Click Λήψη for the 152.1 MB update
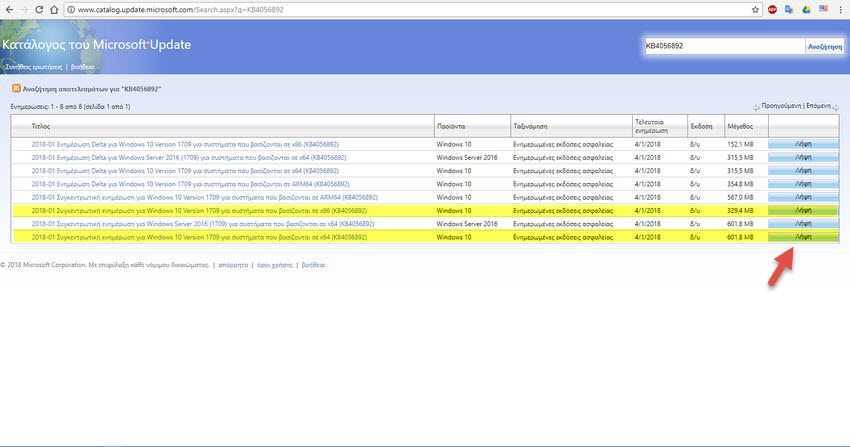The width and height of the screenshot is (850, 447). click(x=803, y=144)
